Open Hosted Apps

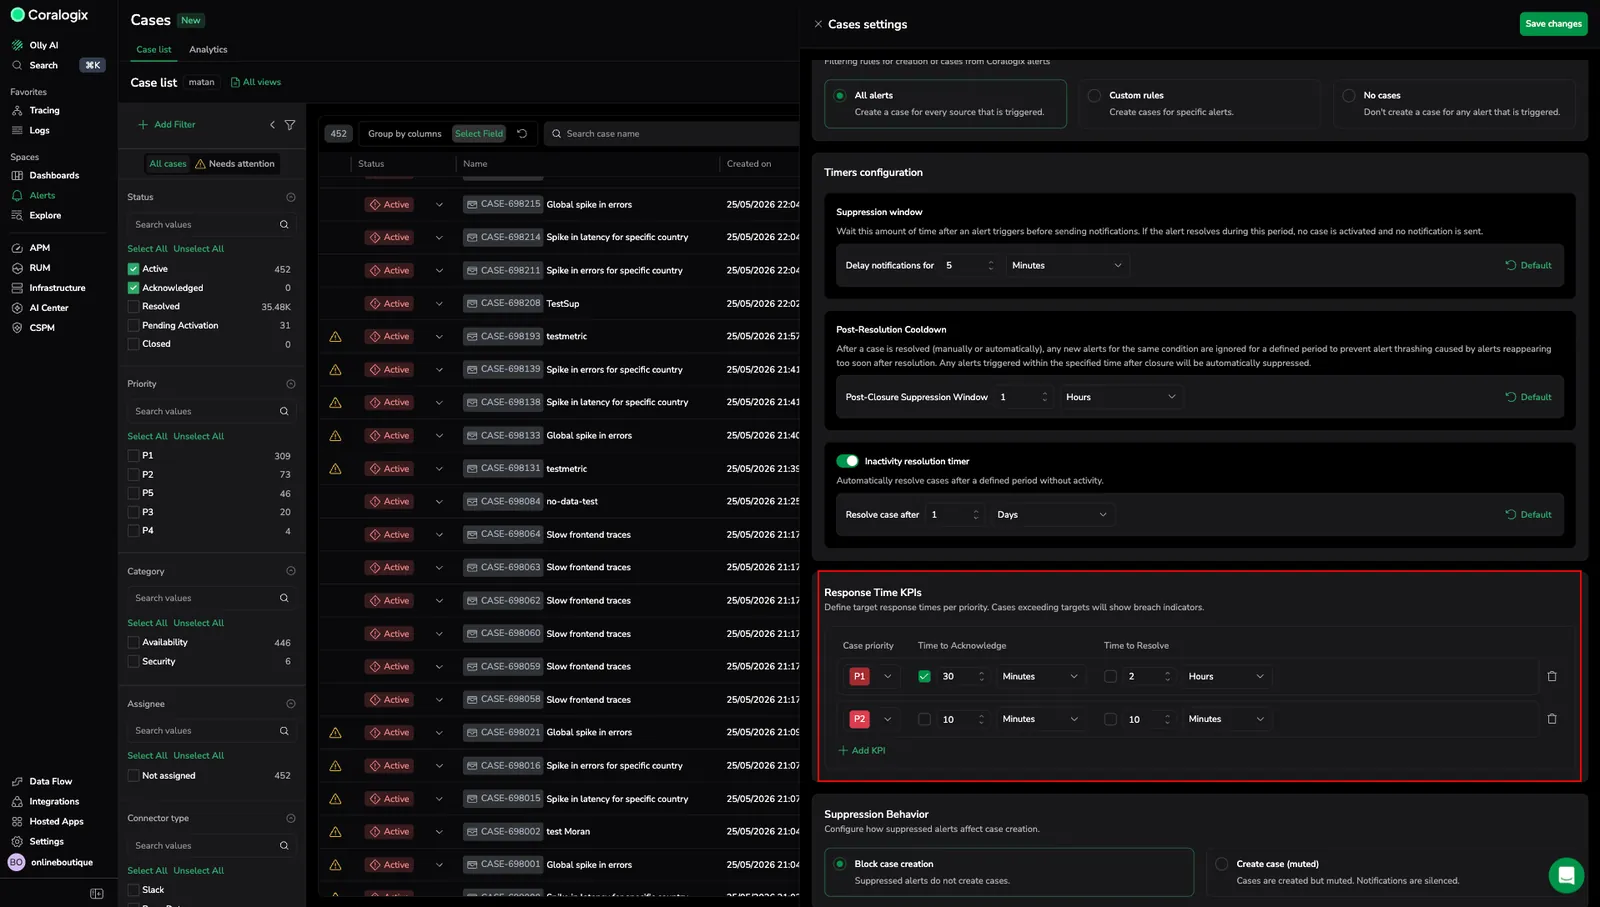48,821
